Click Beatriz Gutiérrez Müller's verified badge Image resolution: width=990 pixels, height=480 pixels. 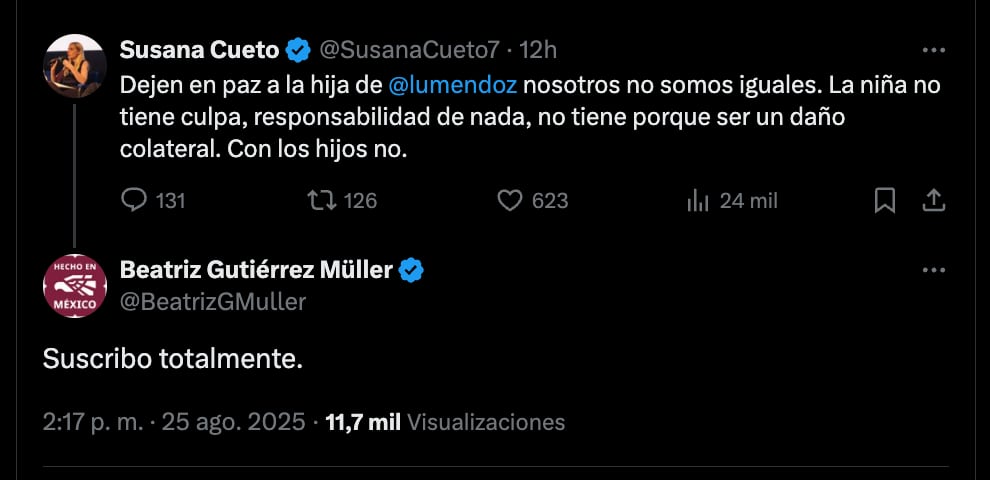point(412,269)
